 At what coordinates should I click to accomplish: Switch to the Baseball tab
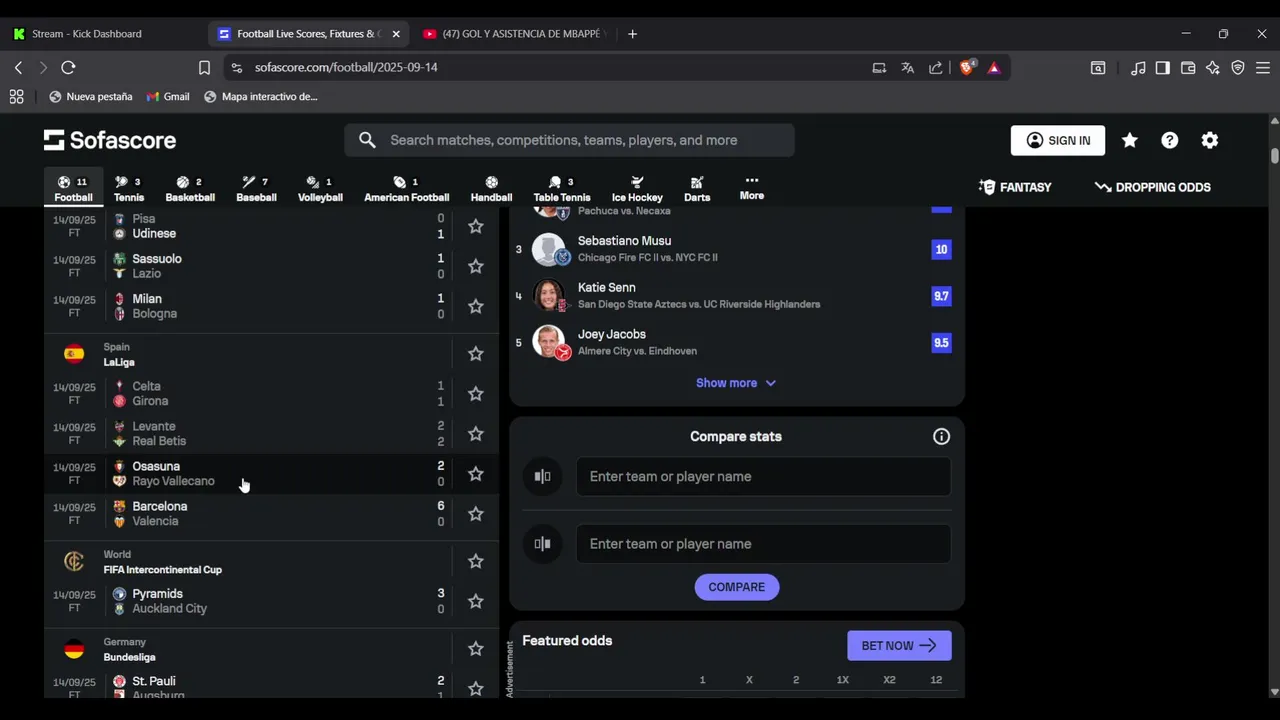point(256,189)
